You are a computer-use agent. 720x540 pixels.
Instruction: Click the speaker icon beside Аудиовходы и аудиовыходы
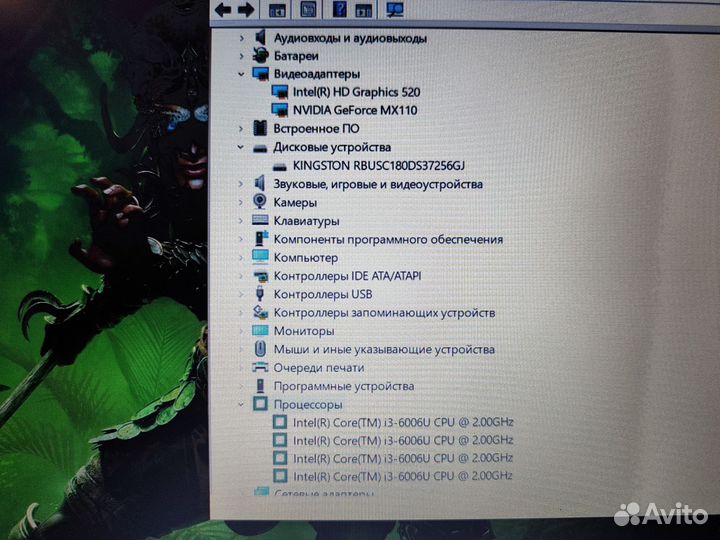coord(260,37)
